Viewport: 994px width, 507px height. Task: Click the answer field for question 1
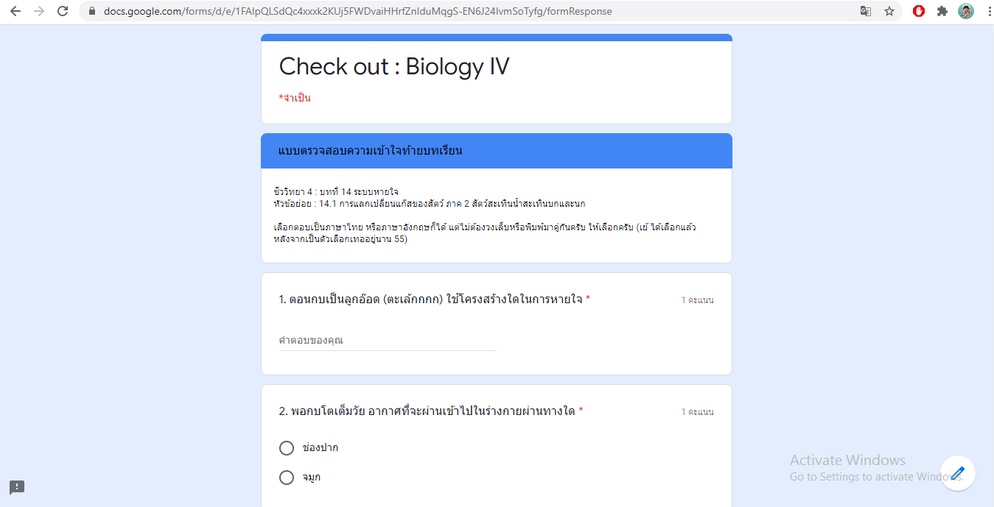(x=387, y=340)
